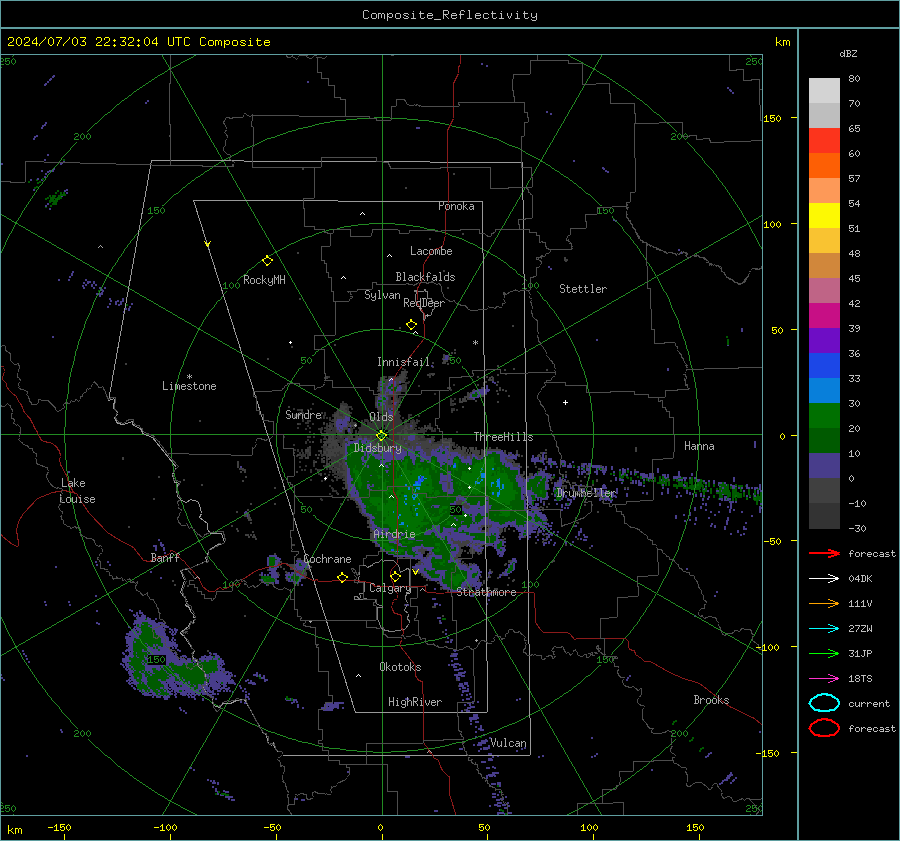Click the red forecast ellipse legend icon
Screen dimensions: 900x841
pyautogui.click(x=824, y=728)
